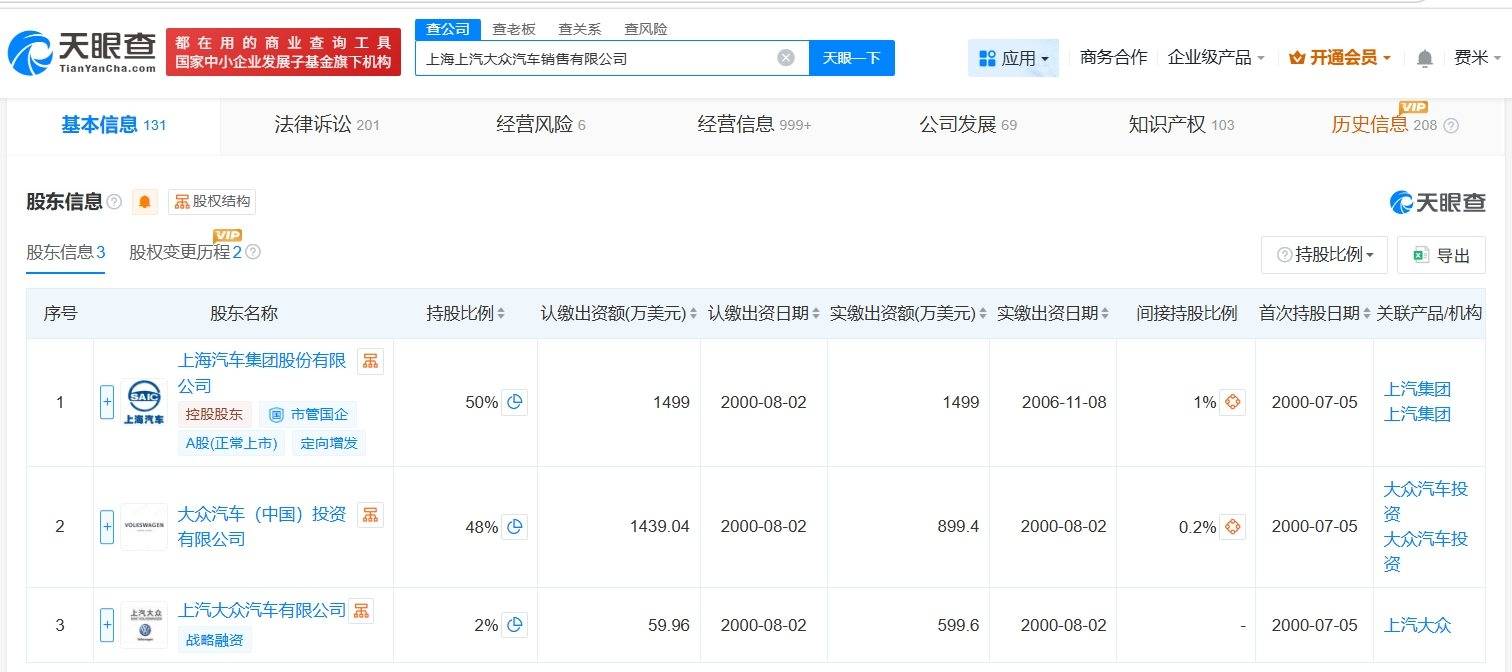1512x672 pixels.
Task: Click the SAIC 上海汽车 logo
Action: [x=144, y=402]
